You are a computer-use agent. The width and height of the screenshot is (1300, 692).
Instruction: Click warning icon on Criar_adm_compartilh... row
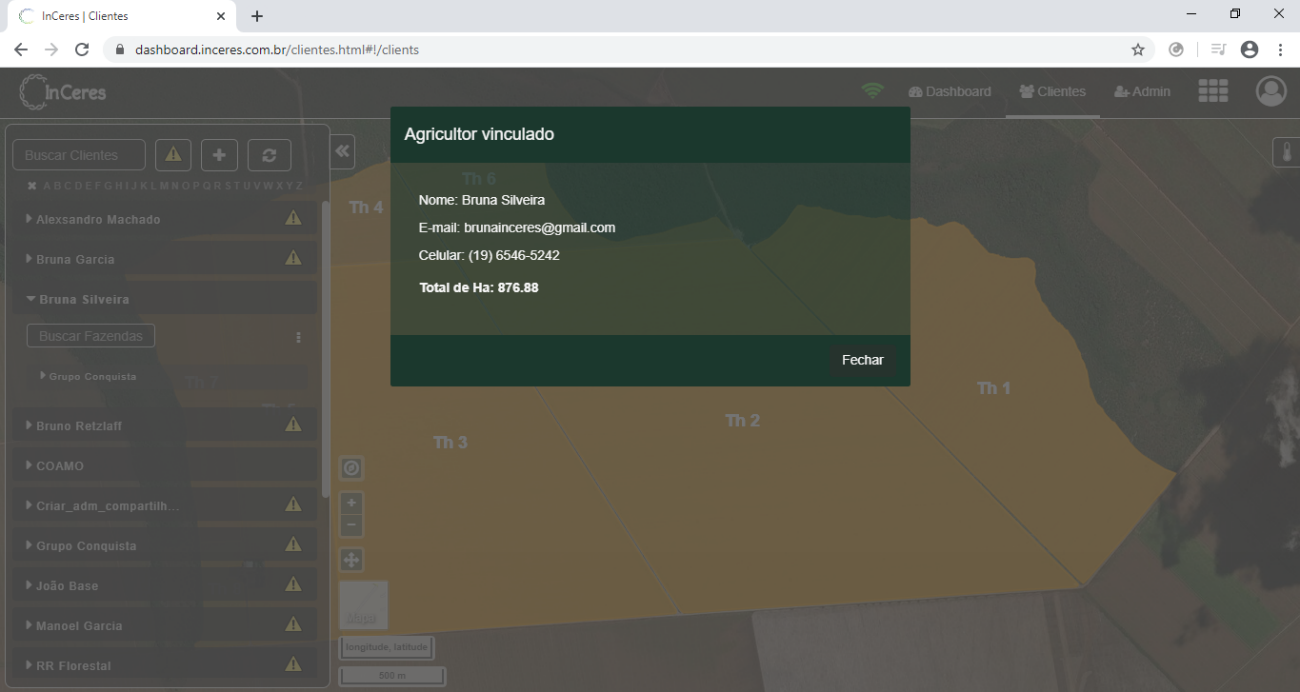coord(293,505)
